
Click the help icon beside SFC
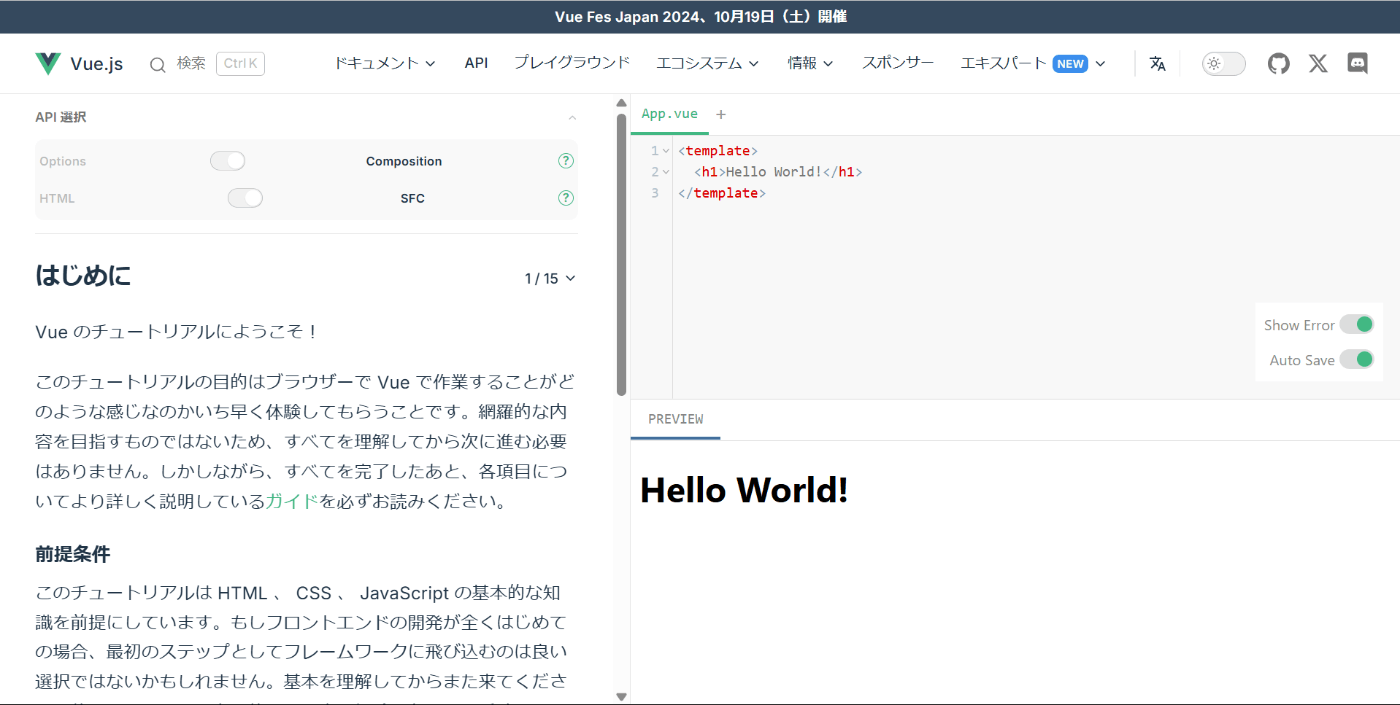point(566,198)
